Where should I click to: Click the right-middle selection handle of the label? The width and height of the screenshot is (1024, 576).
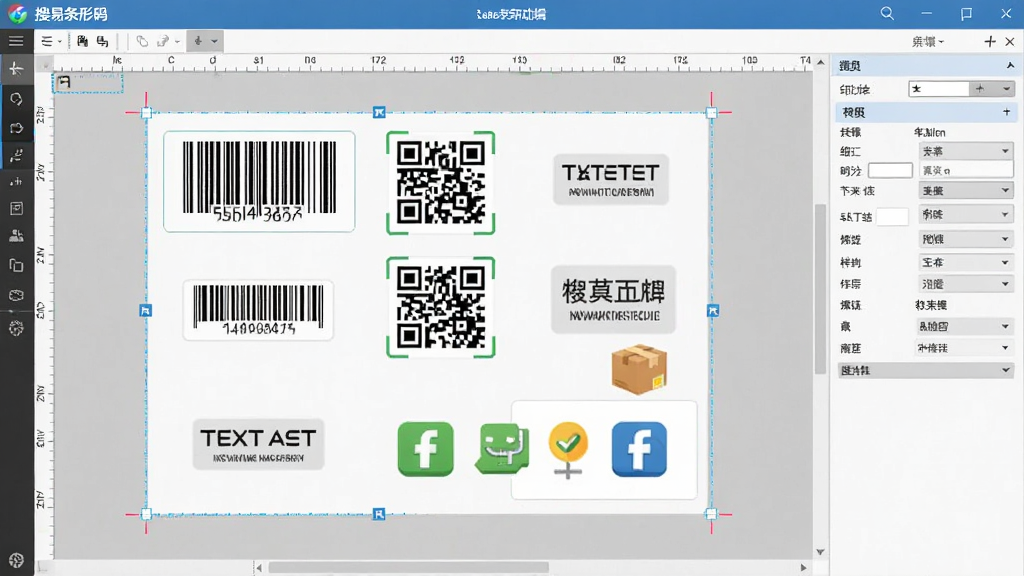[x=712, y=311]
